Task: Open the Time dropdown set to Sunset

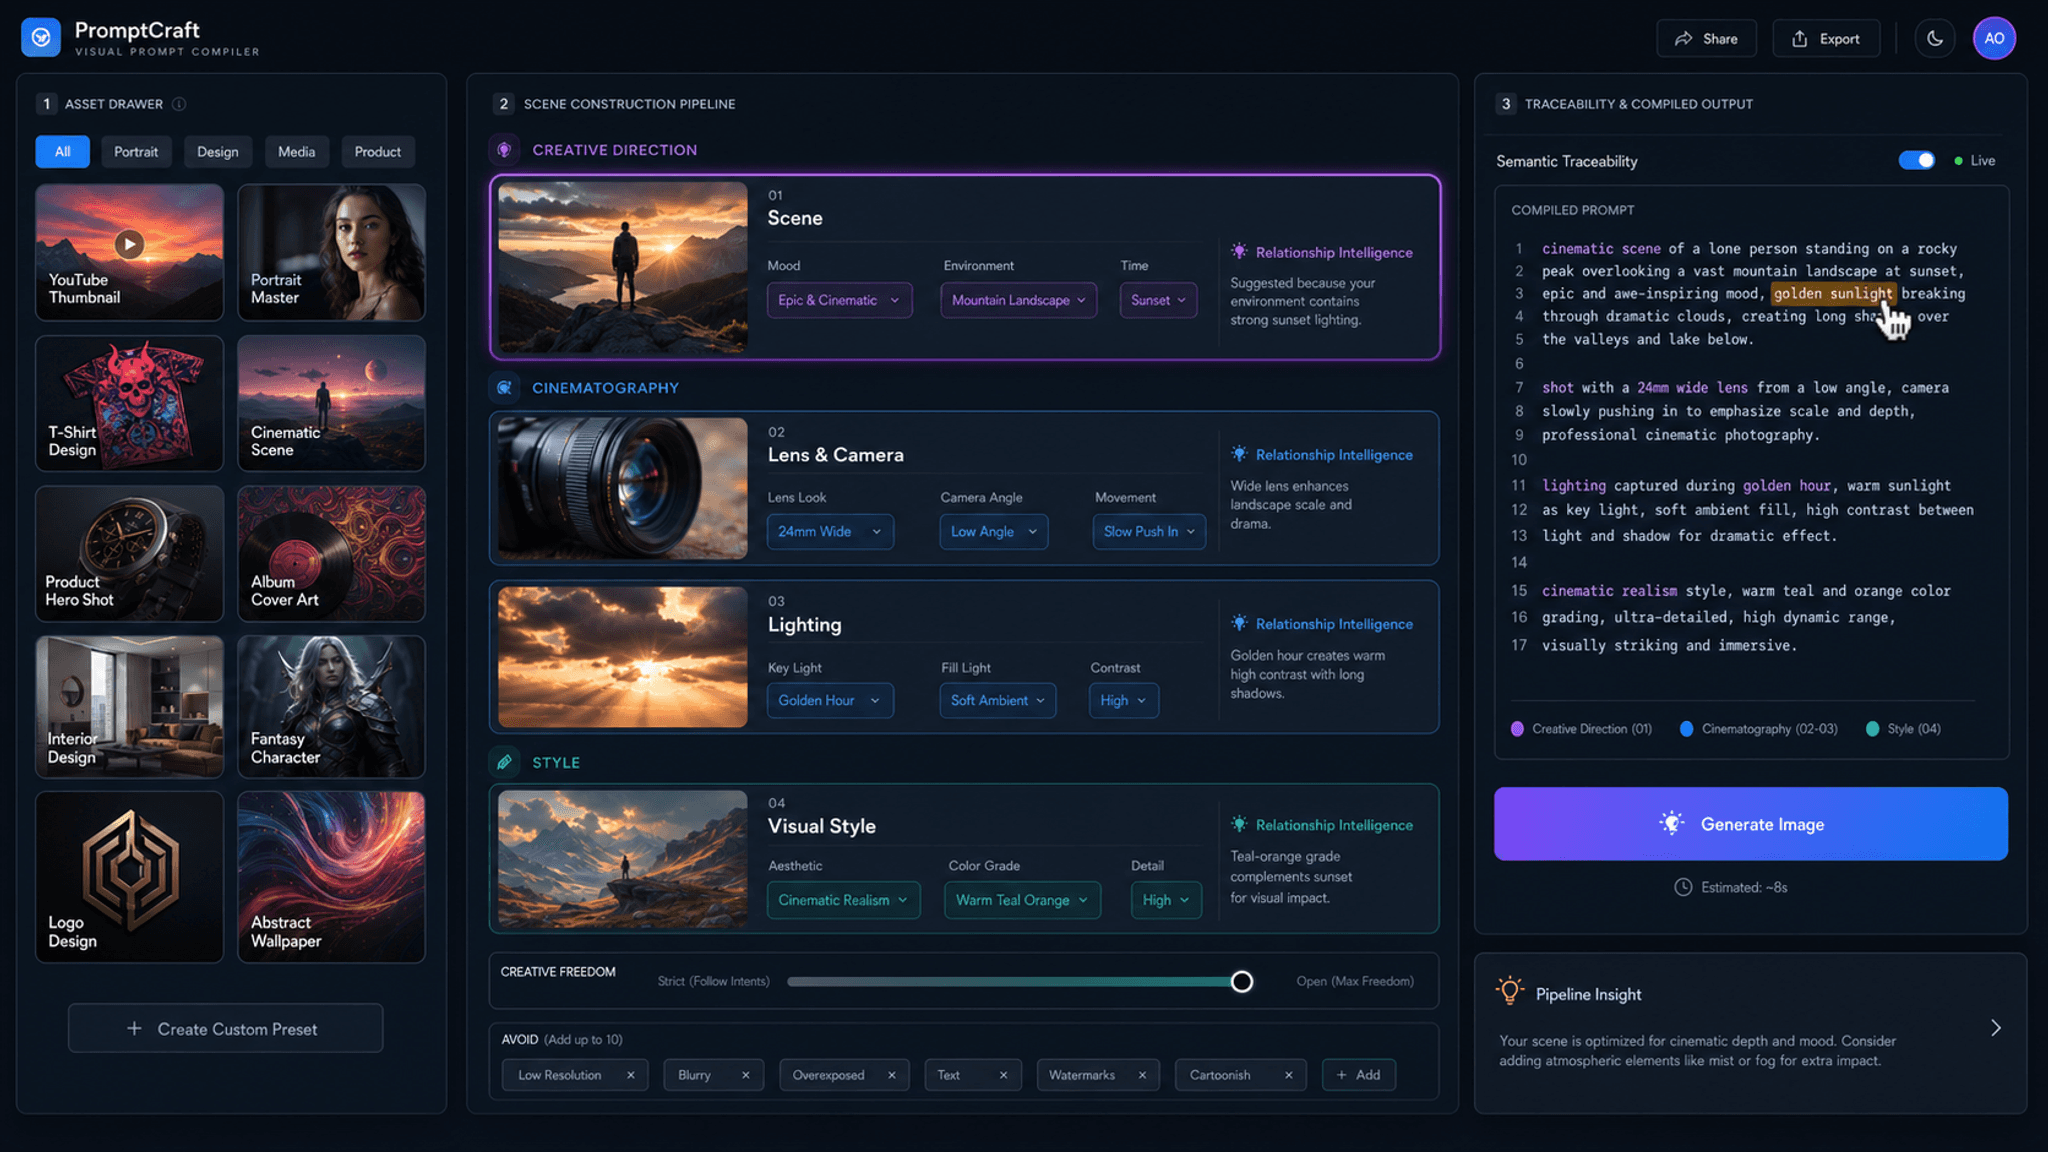Action: coord(1158,300)
